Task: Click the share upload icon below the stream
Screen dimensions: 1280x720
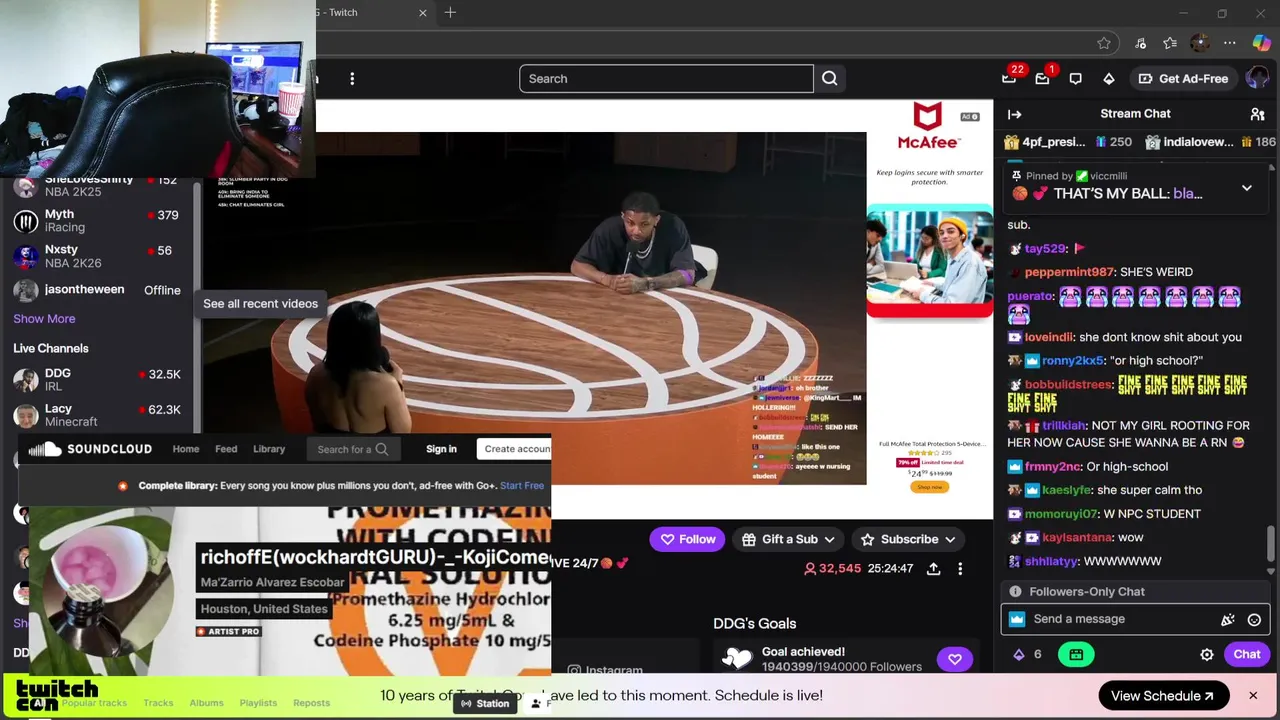Action: pos(933,568)
